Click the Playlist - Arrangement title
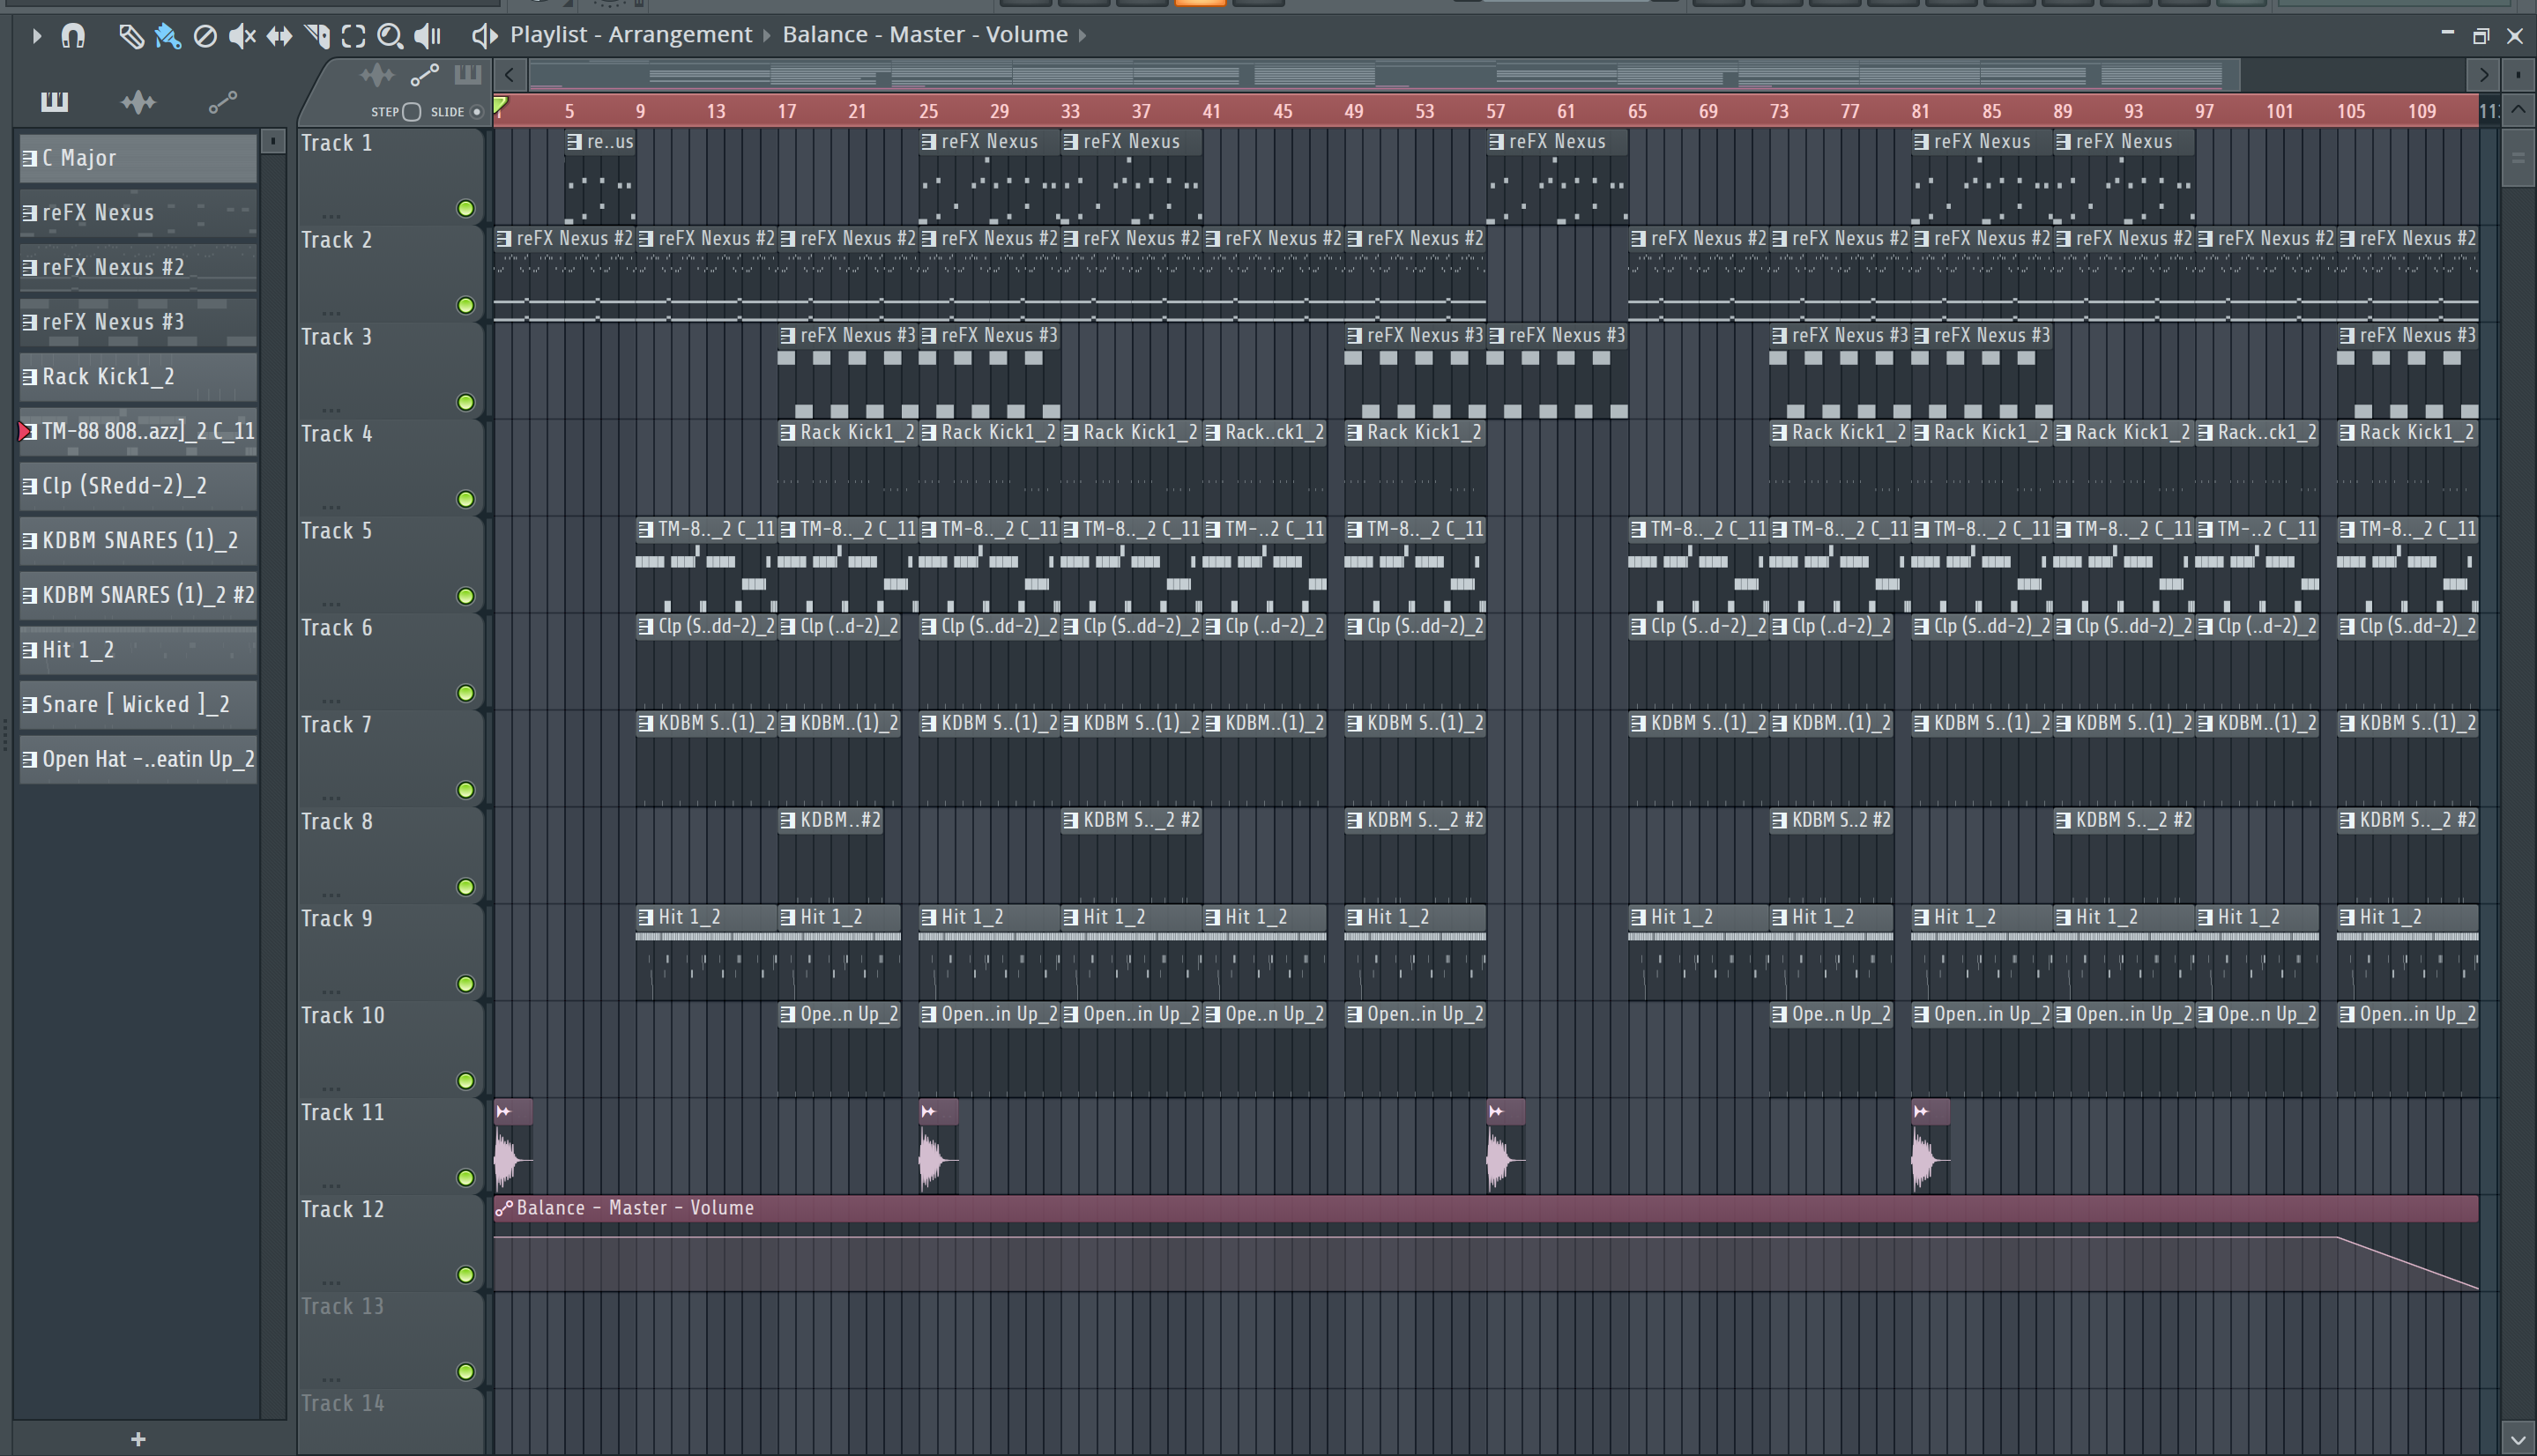2537x1456 pixels. (631, 35)
